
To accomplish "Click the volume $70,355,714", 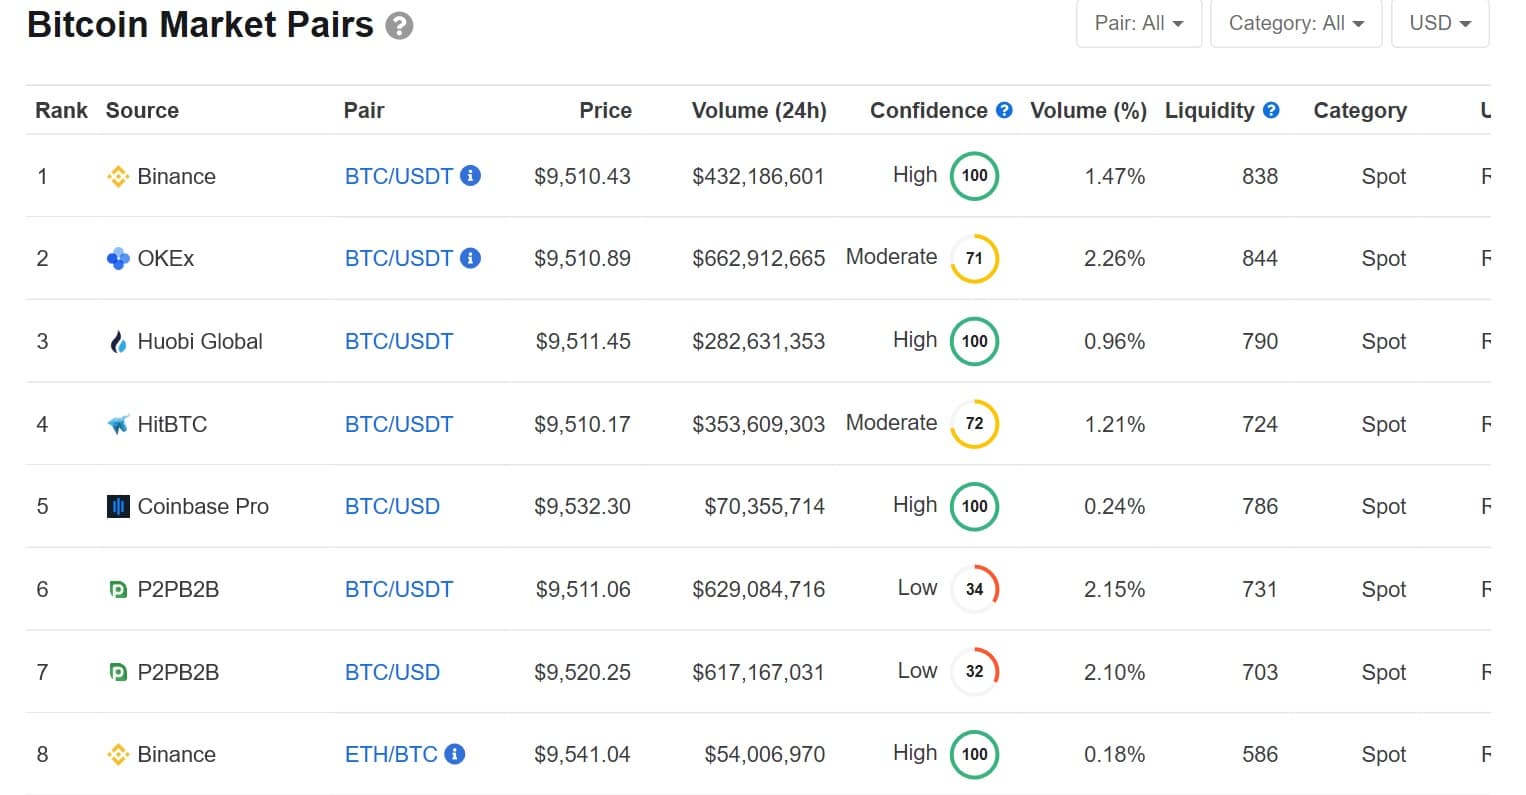I will pyautogui.click(x=764, y=507).
